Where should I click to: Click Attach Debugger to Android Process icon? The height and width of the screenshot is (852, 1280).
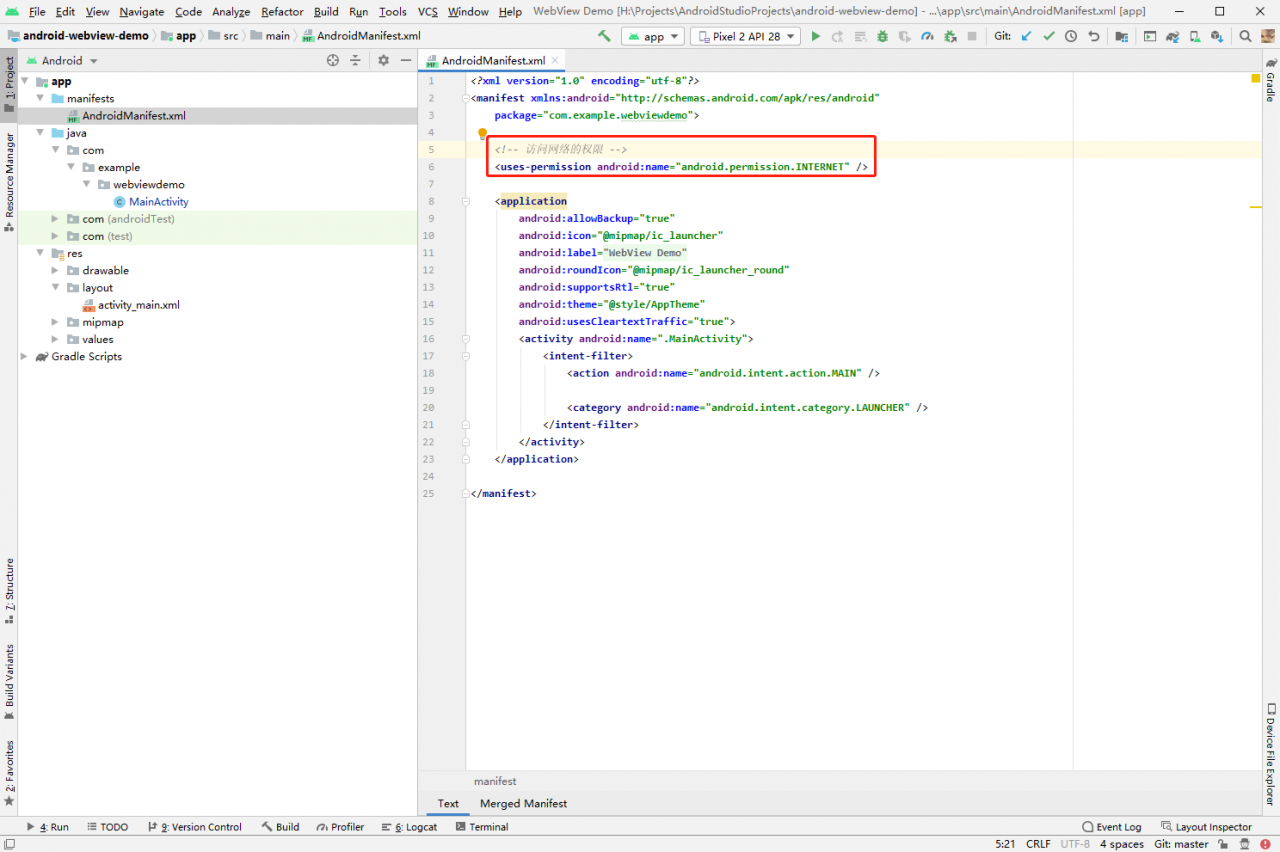(950, 36)
